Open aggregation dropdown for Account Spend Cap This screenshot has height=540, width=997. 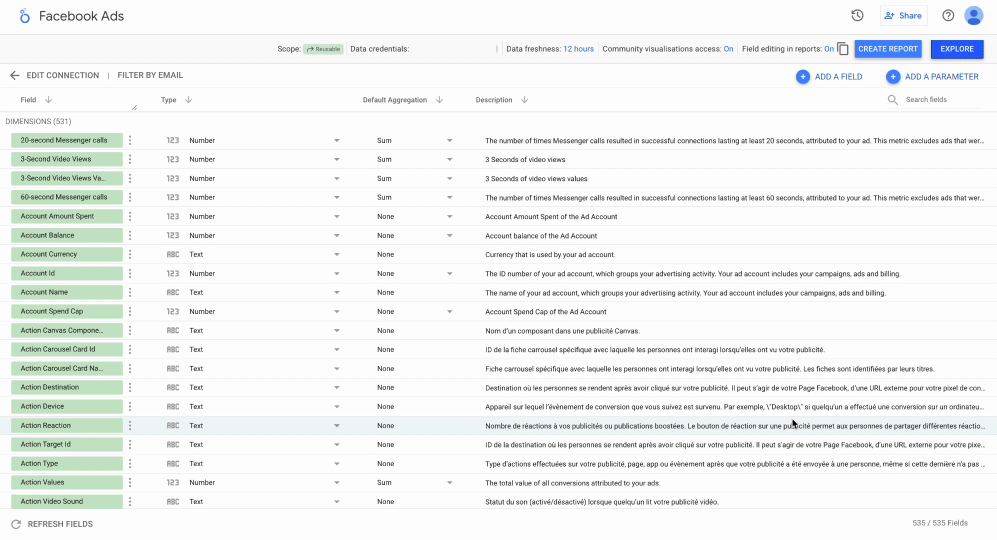pos(449,312)
